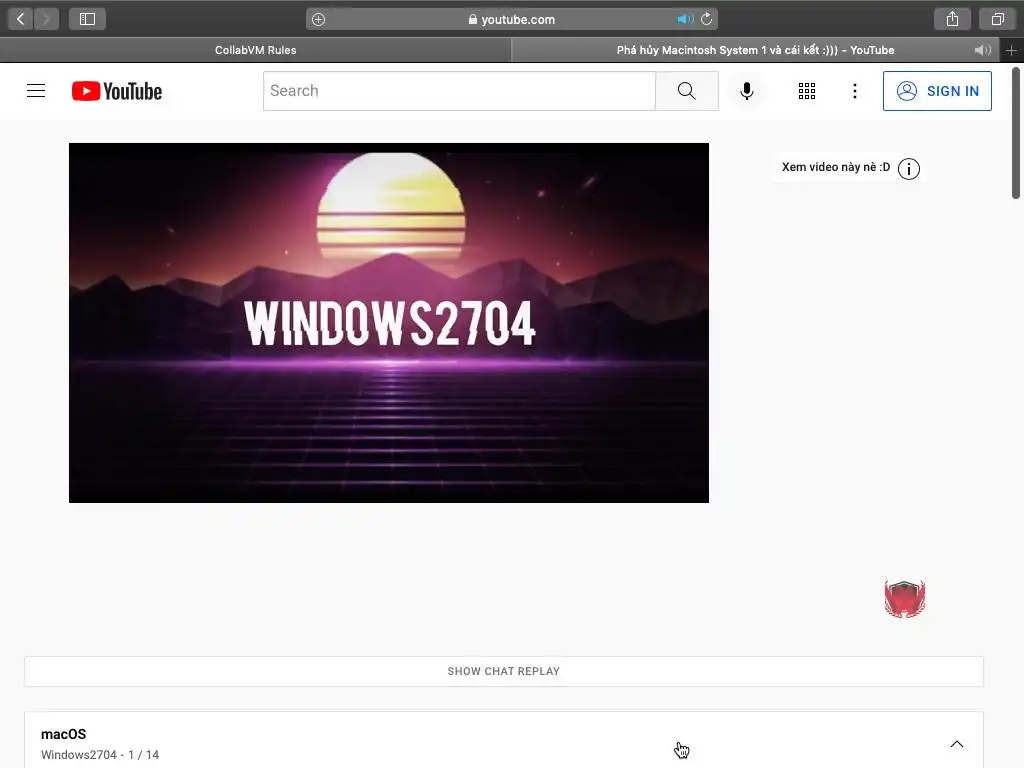The height and width of the screenshot is (768, 1024).
Task: Go to YouTube home via logo
Action: 117,91
